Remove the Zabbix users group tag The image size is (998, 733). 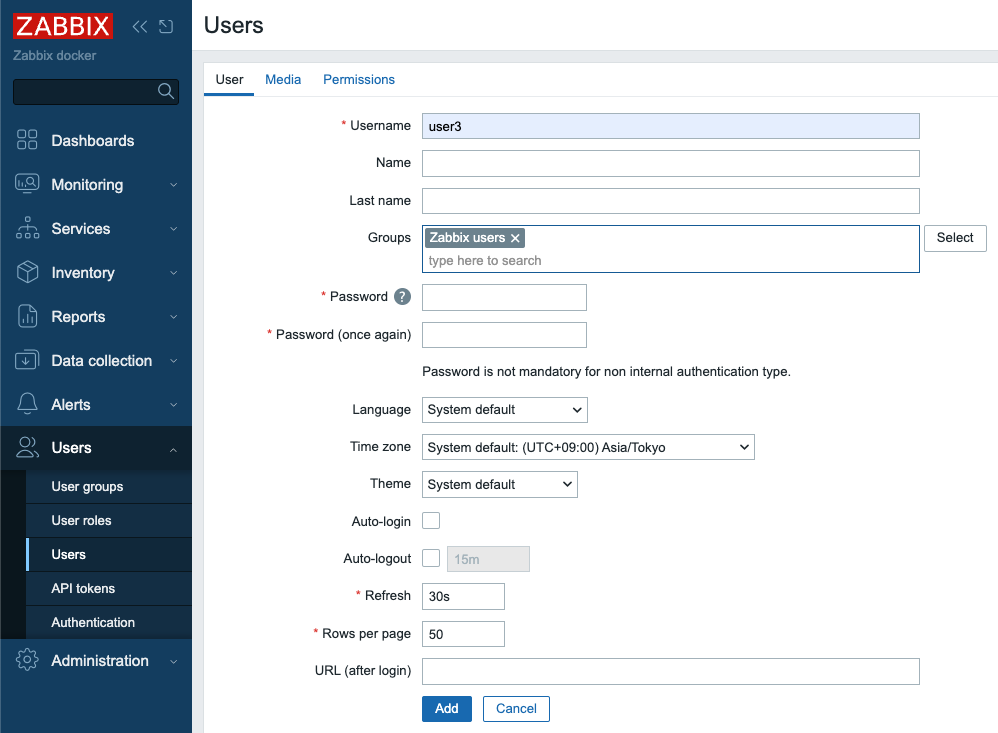click(x=515, y=238)
